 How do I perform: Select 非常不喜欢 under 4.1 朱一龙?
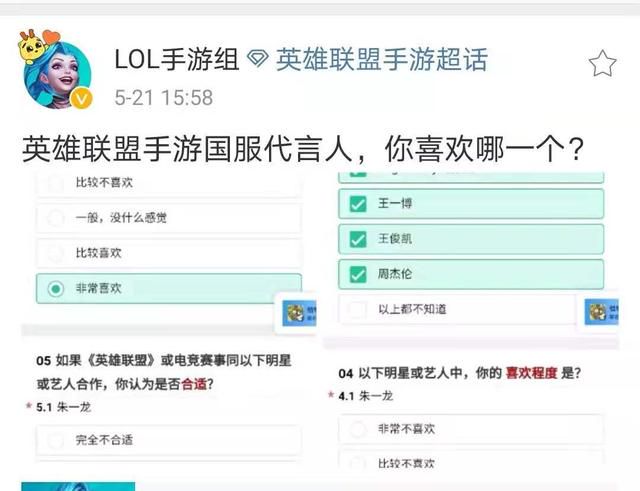pyautogui.click(x=471, y=429)
